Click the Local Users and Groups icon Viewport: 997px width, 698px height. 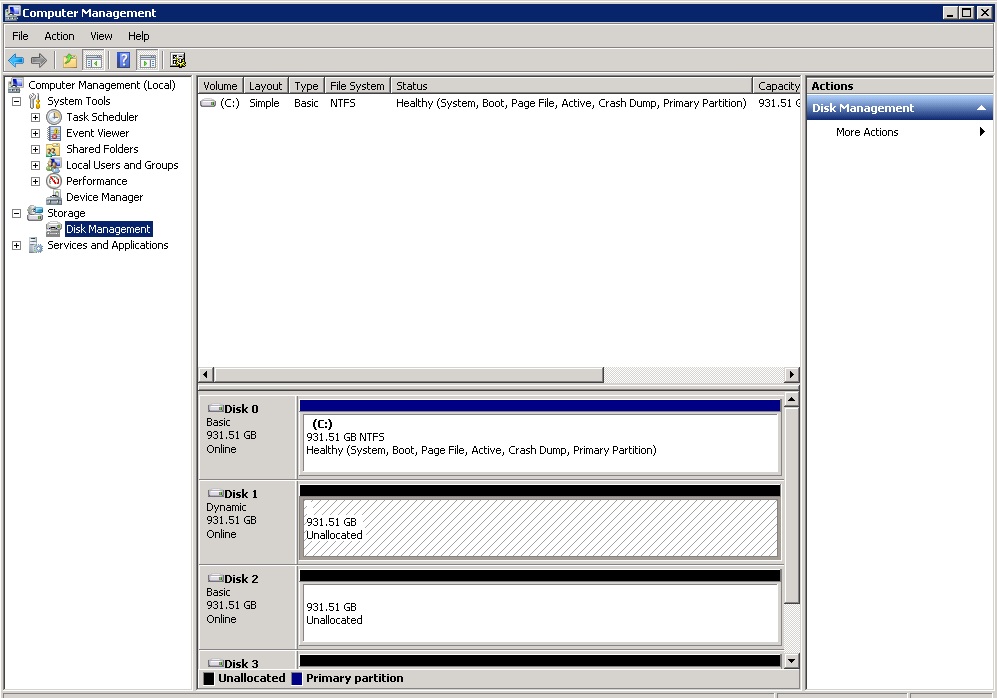54,165
